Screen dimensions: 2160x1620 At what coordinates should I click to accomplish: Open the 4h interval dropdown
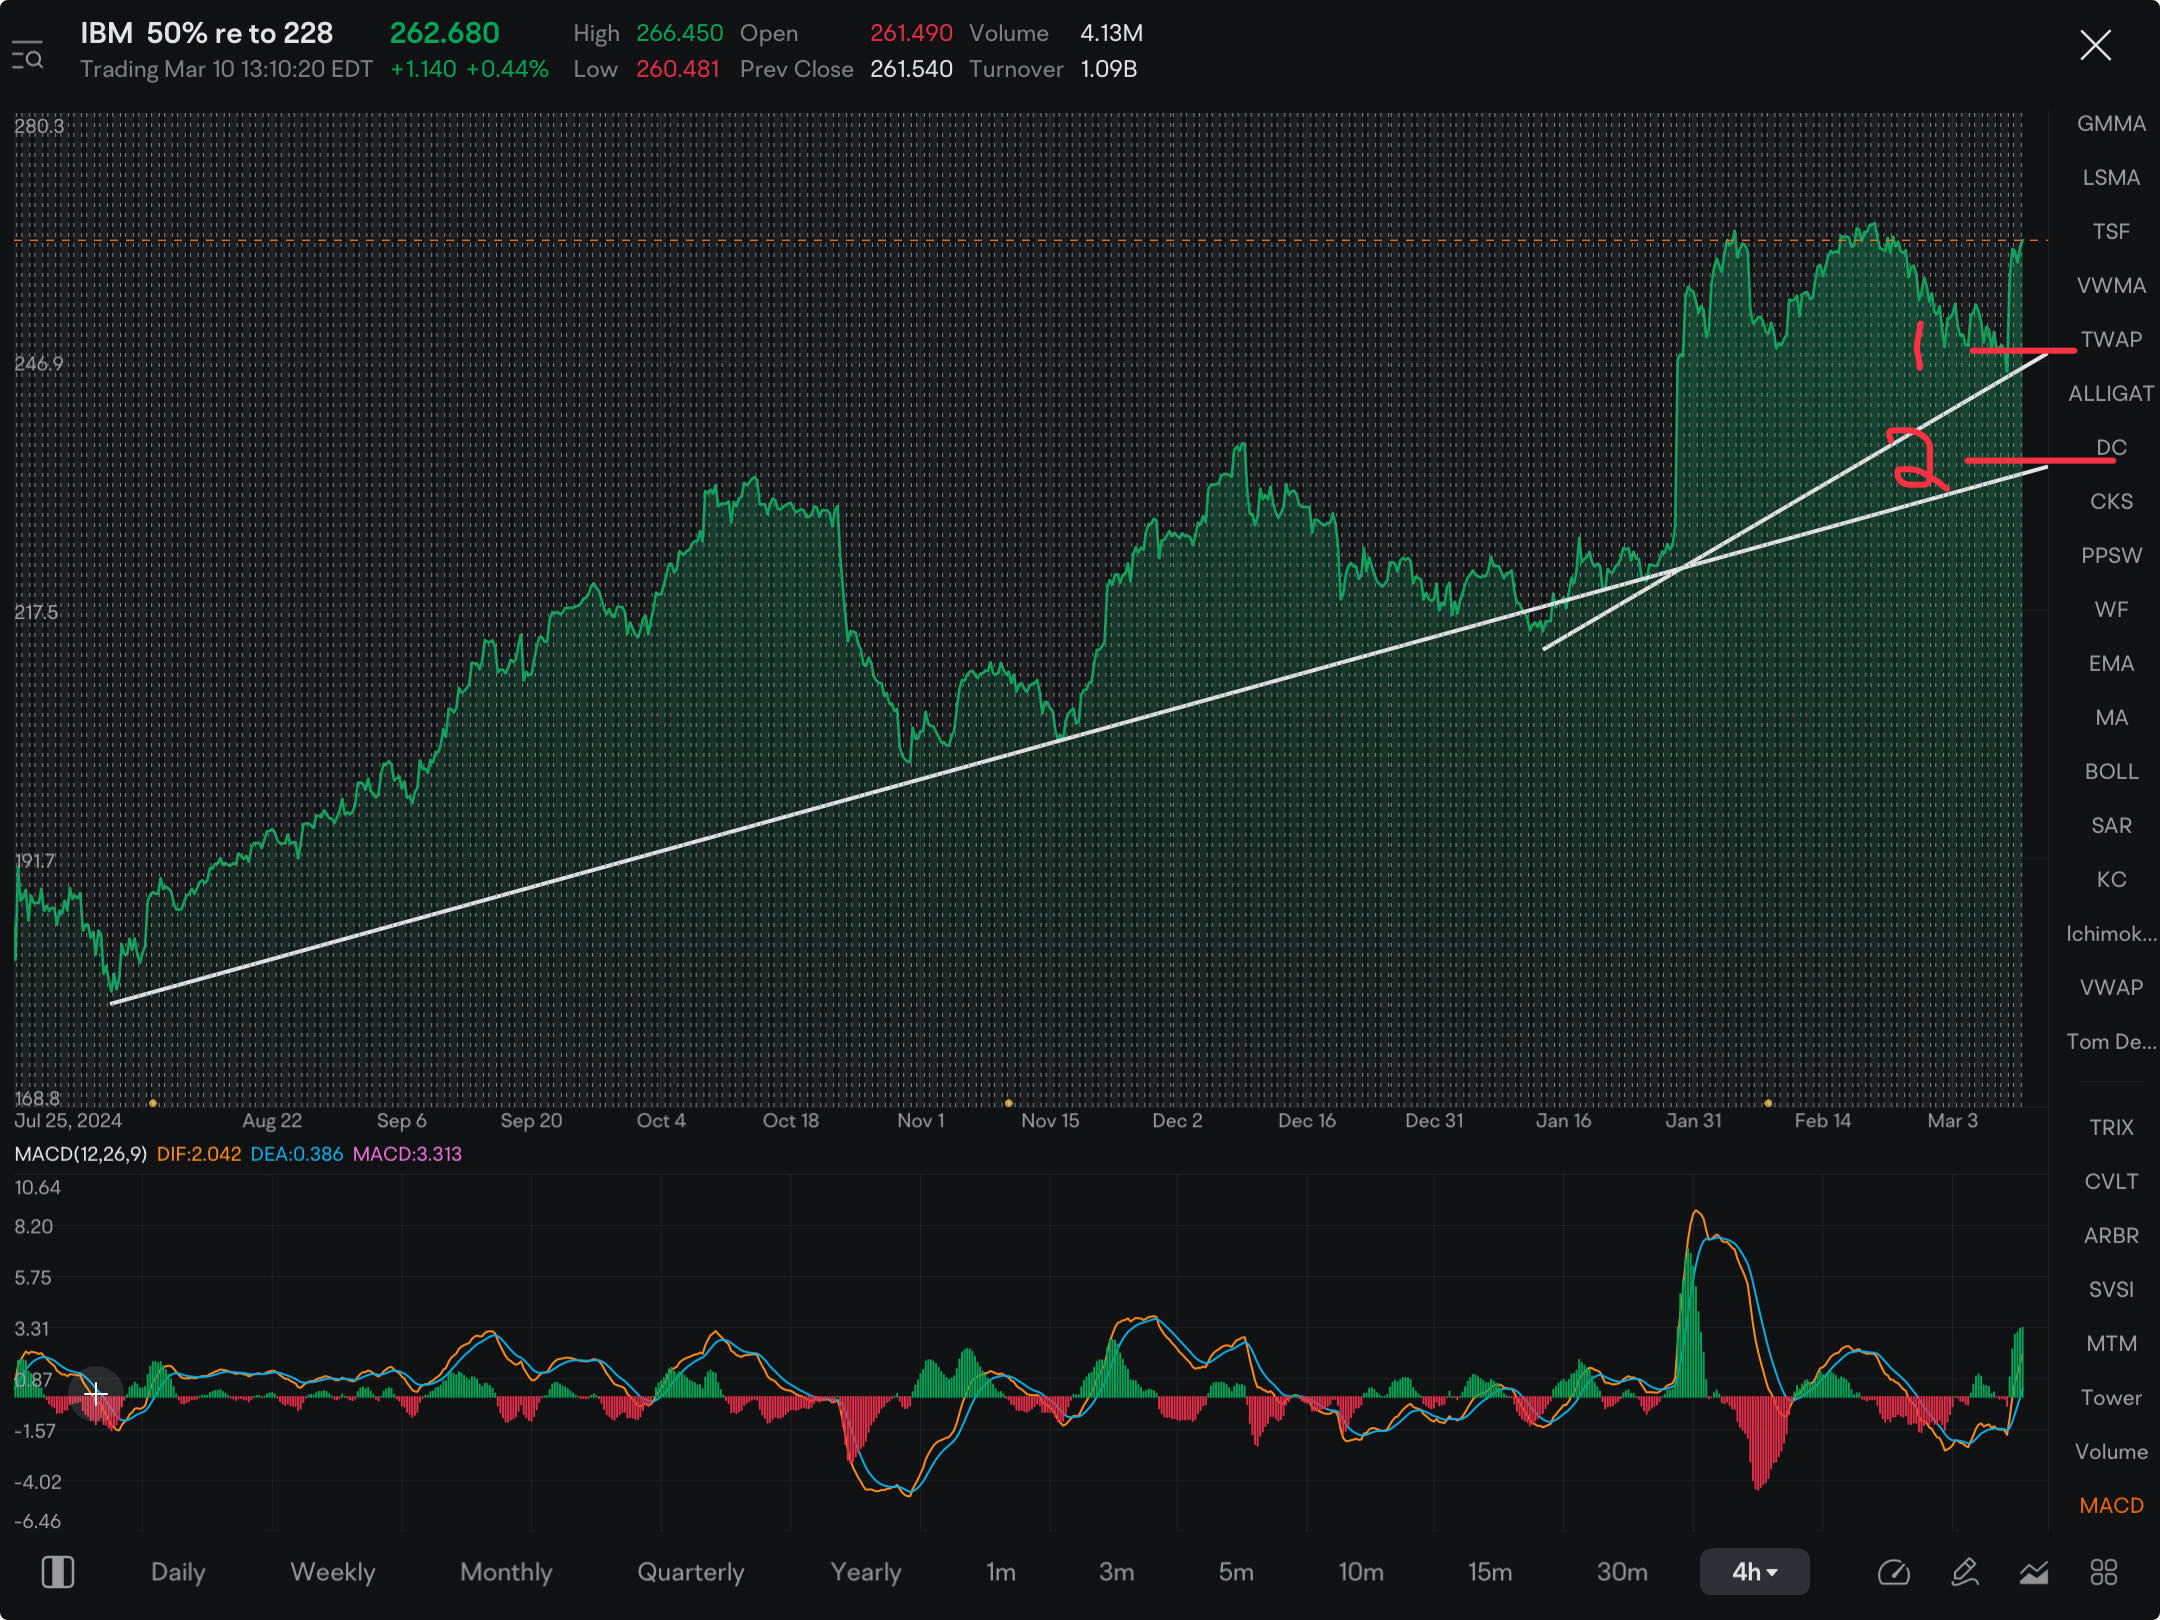click(1754, 1572)
